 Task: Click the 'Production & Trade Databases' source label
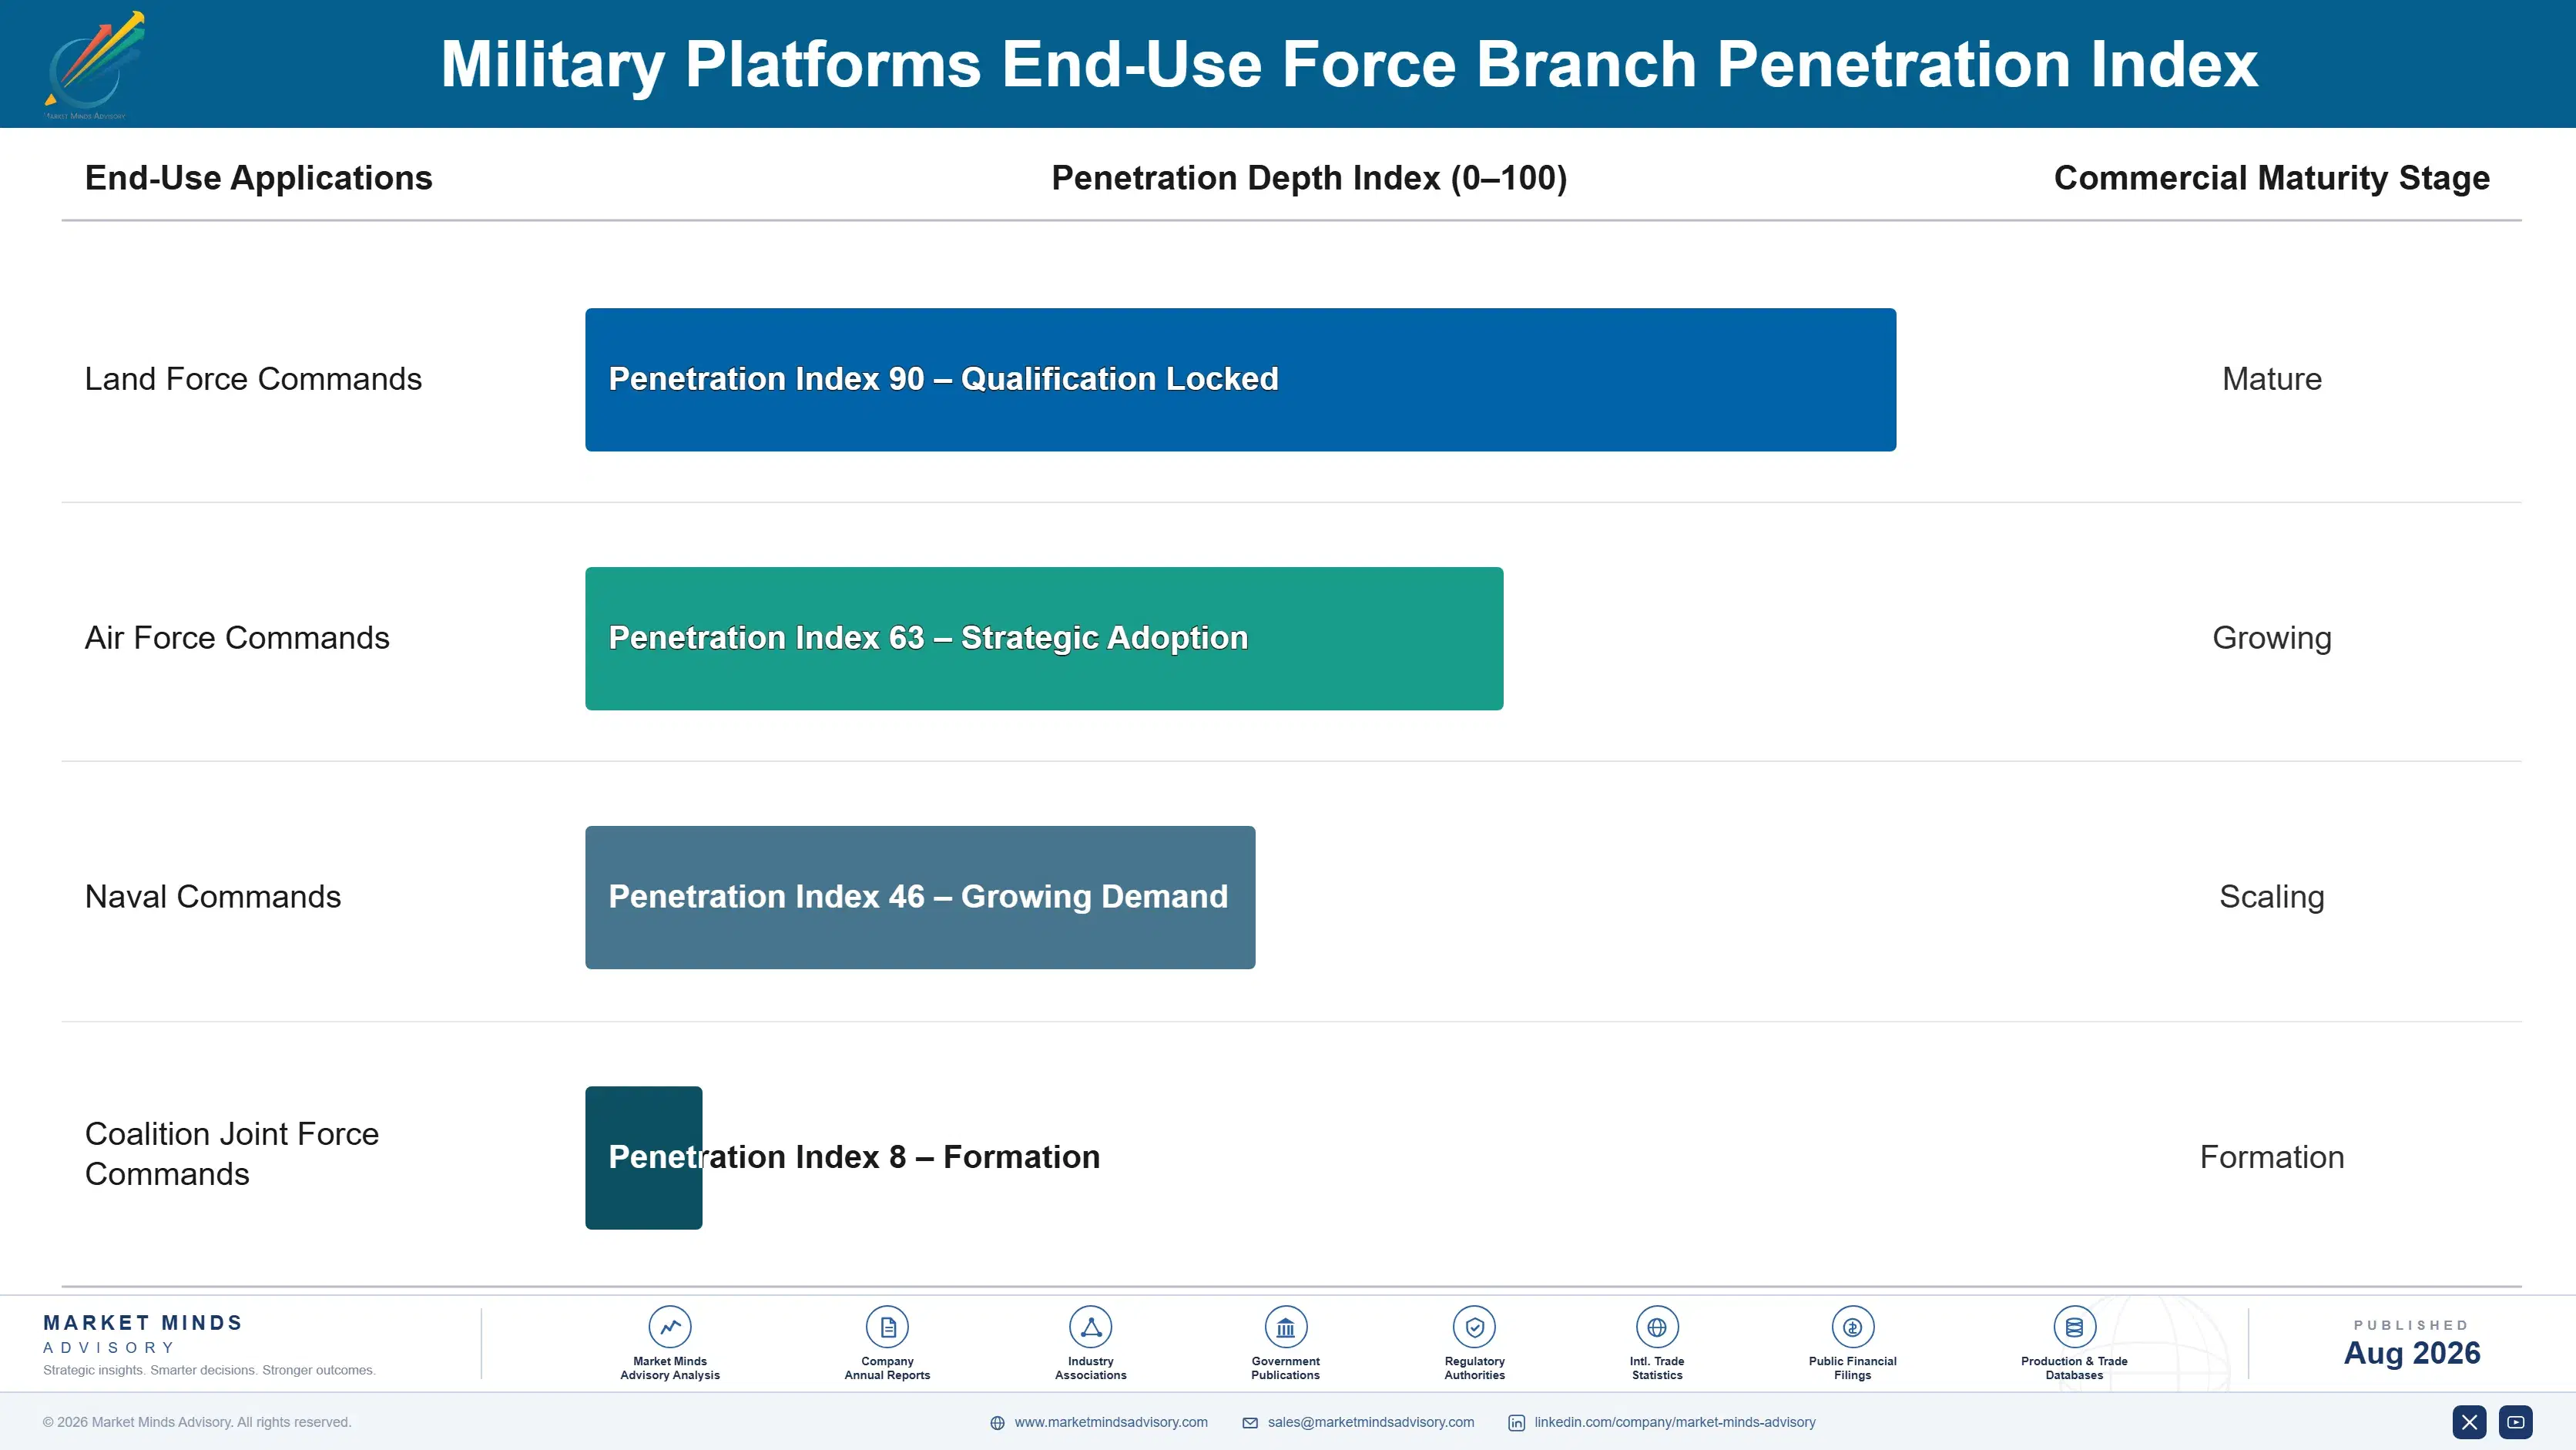tap(2074, 1368)
